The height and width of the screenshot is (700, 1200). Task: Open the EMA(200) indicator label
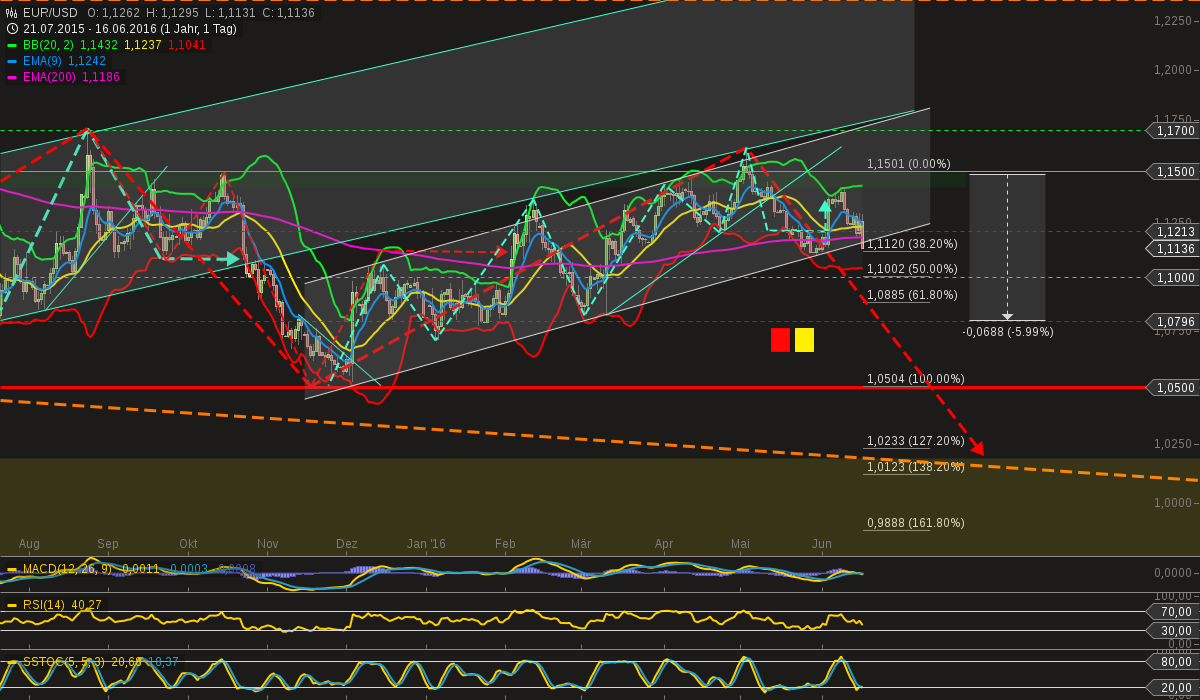50,77
